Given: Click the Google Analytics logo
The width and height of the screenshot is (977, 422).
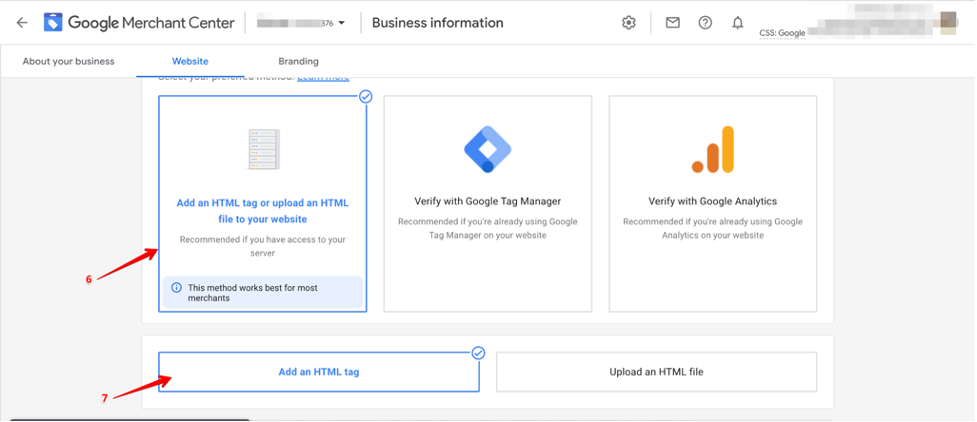Looking at the screenshot, I should pos(713,149).
